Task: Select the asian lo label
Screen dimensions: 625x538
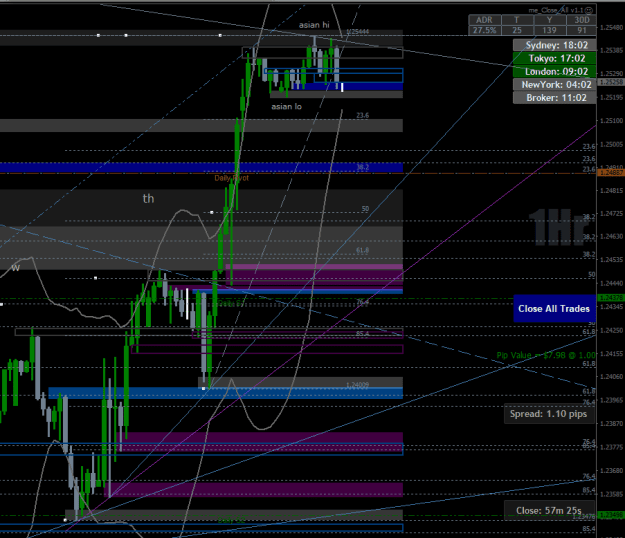Action: pyautogui.click(x=286, y=106)
